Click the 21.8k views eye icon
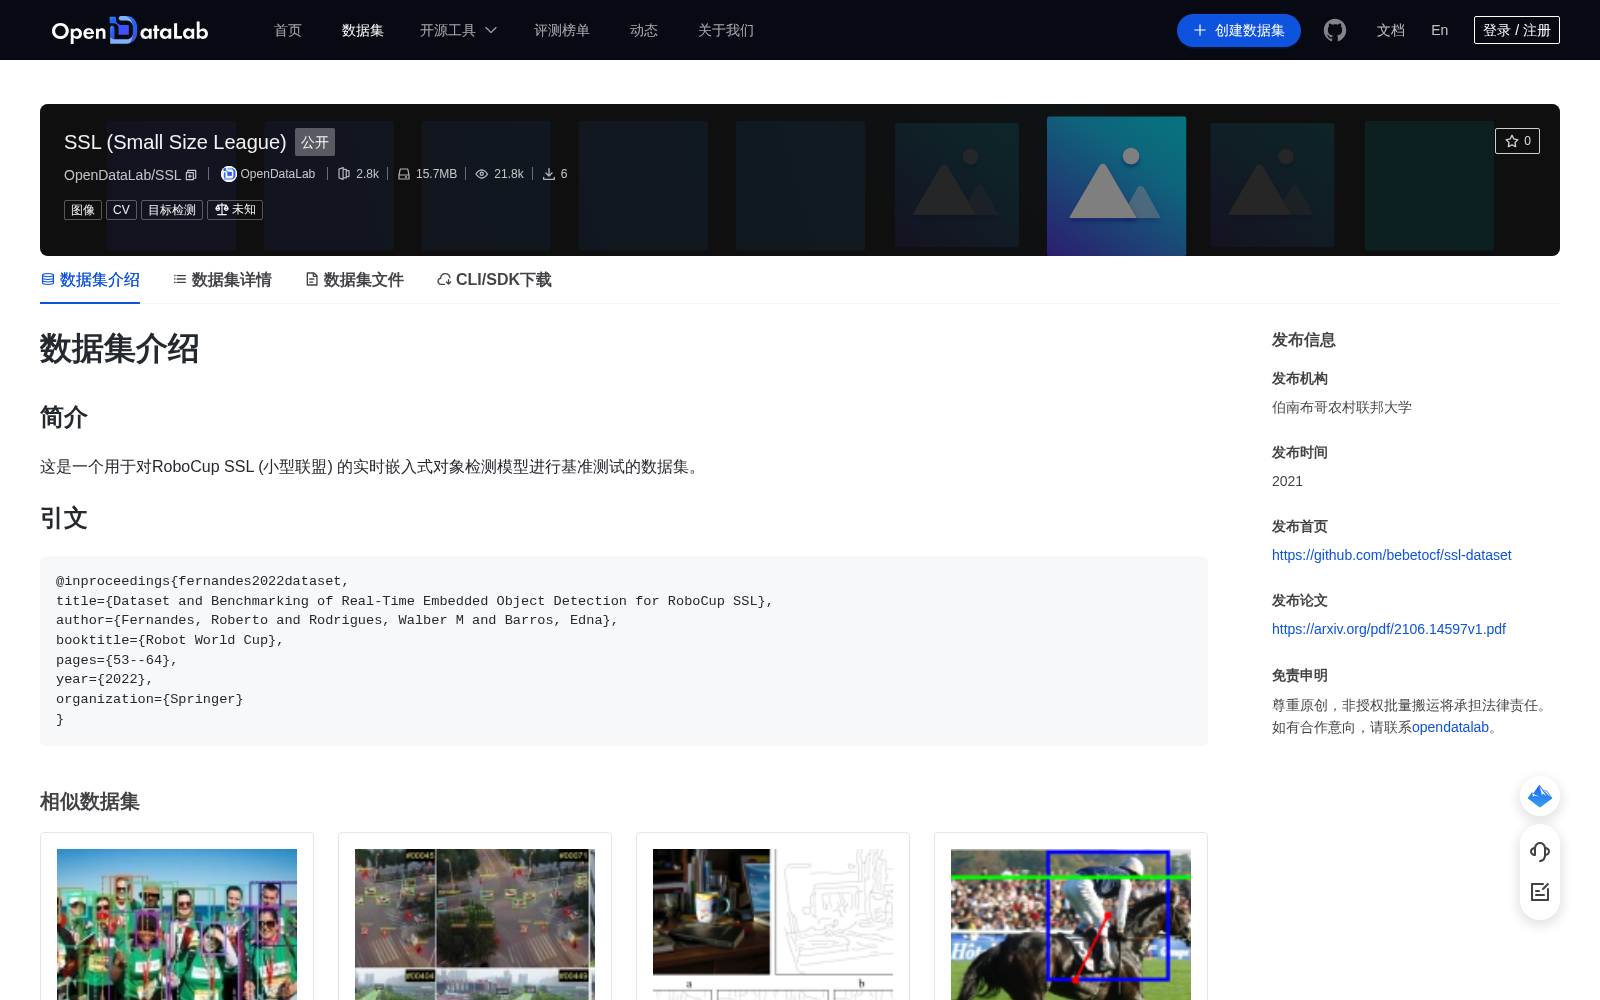The image size is (1600, 1000). point(482,174)
